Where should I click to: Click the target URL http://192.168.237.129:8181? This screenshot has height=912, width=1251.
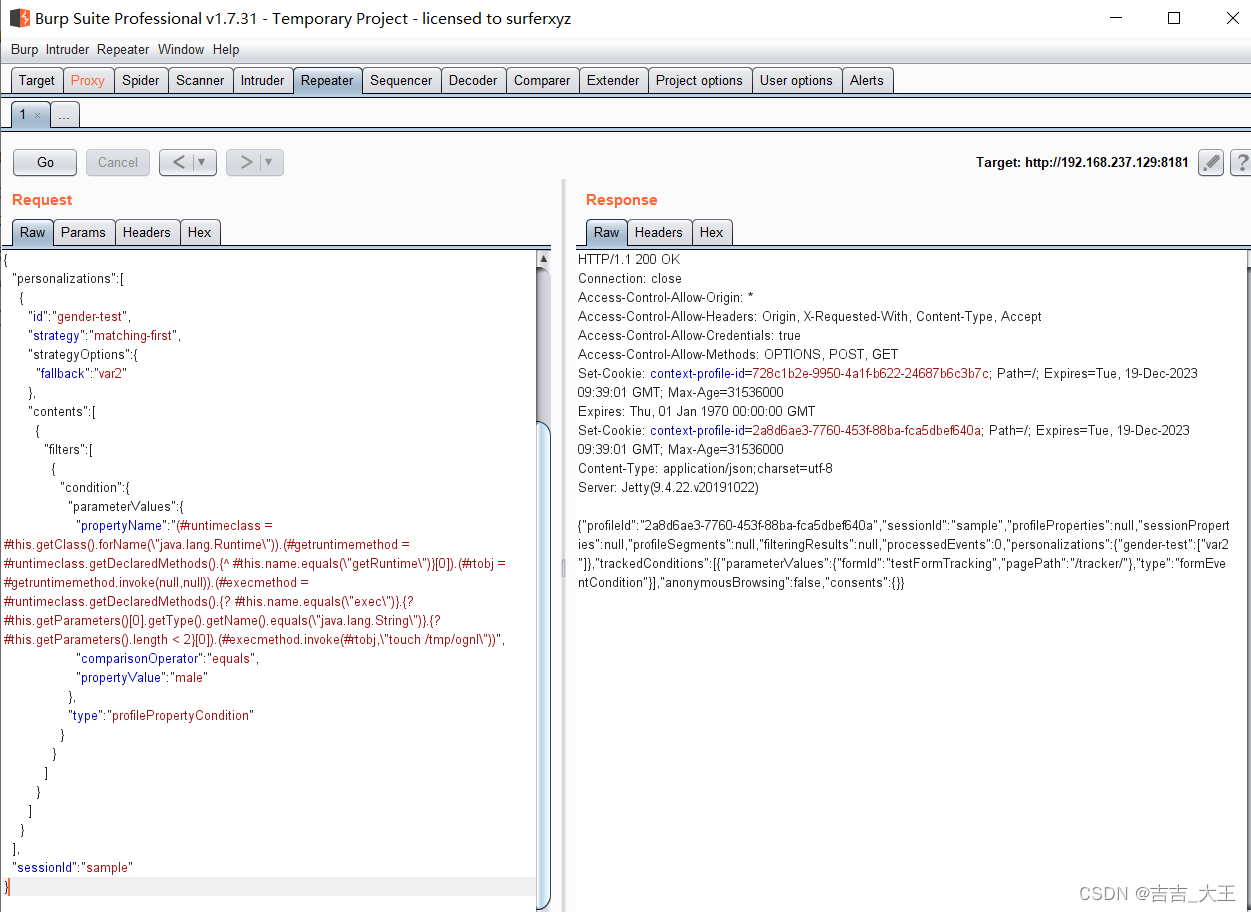[x=1107, y=162]
